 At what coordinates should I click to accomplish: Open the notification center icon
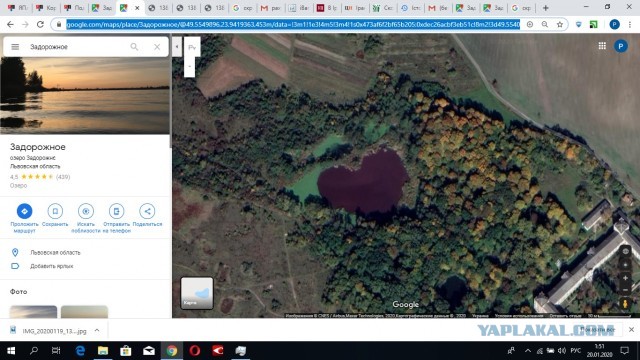624,351
